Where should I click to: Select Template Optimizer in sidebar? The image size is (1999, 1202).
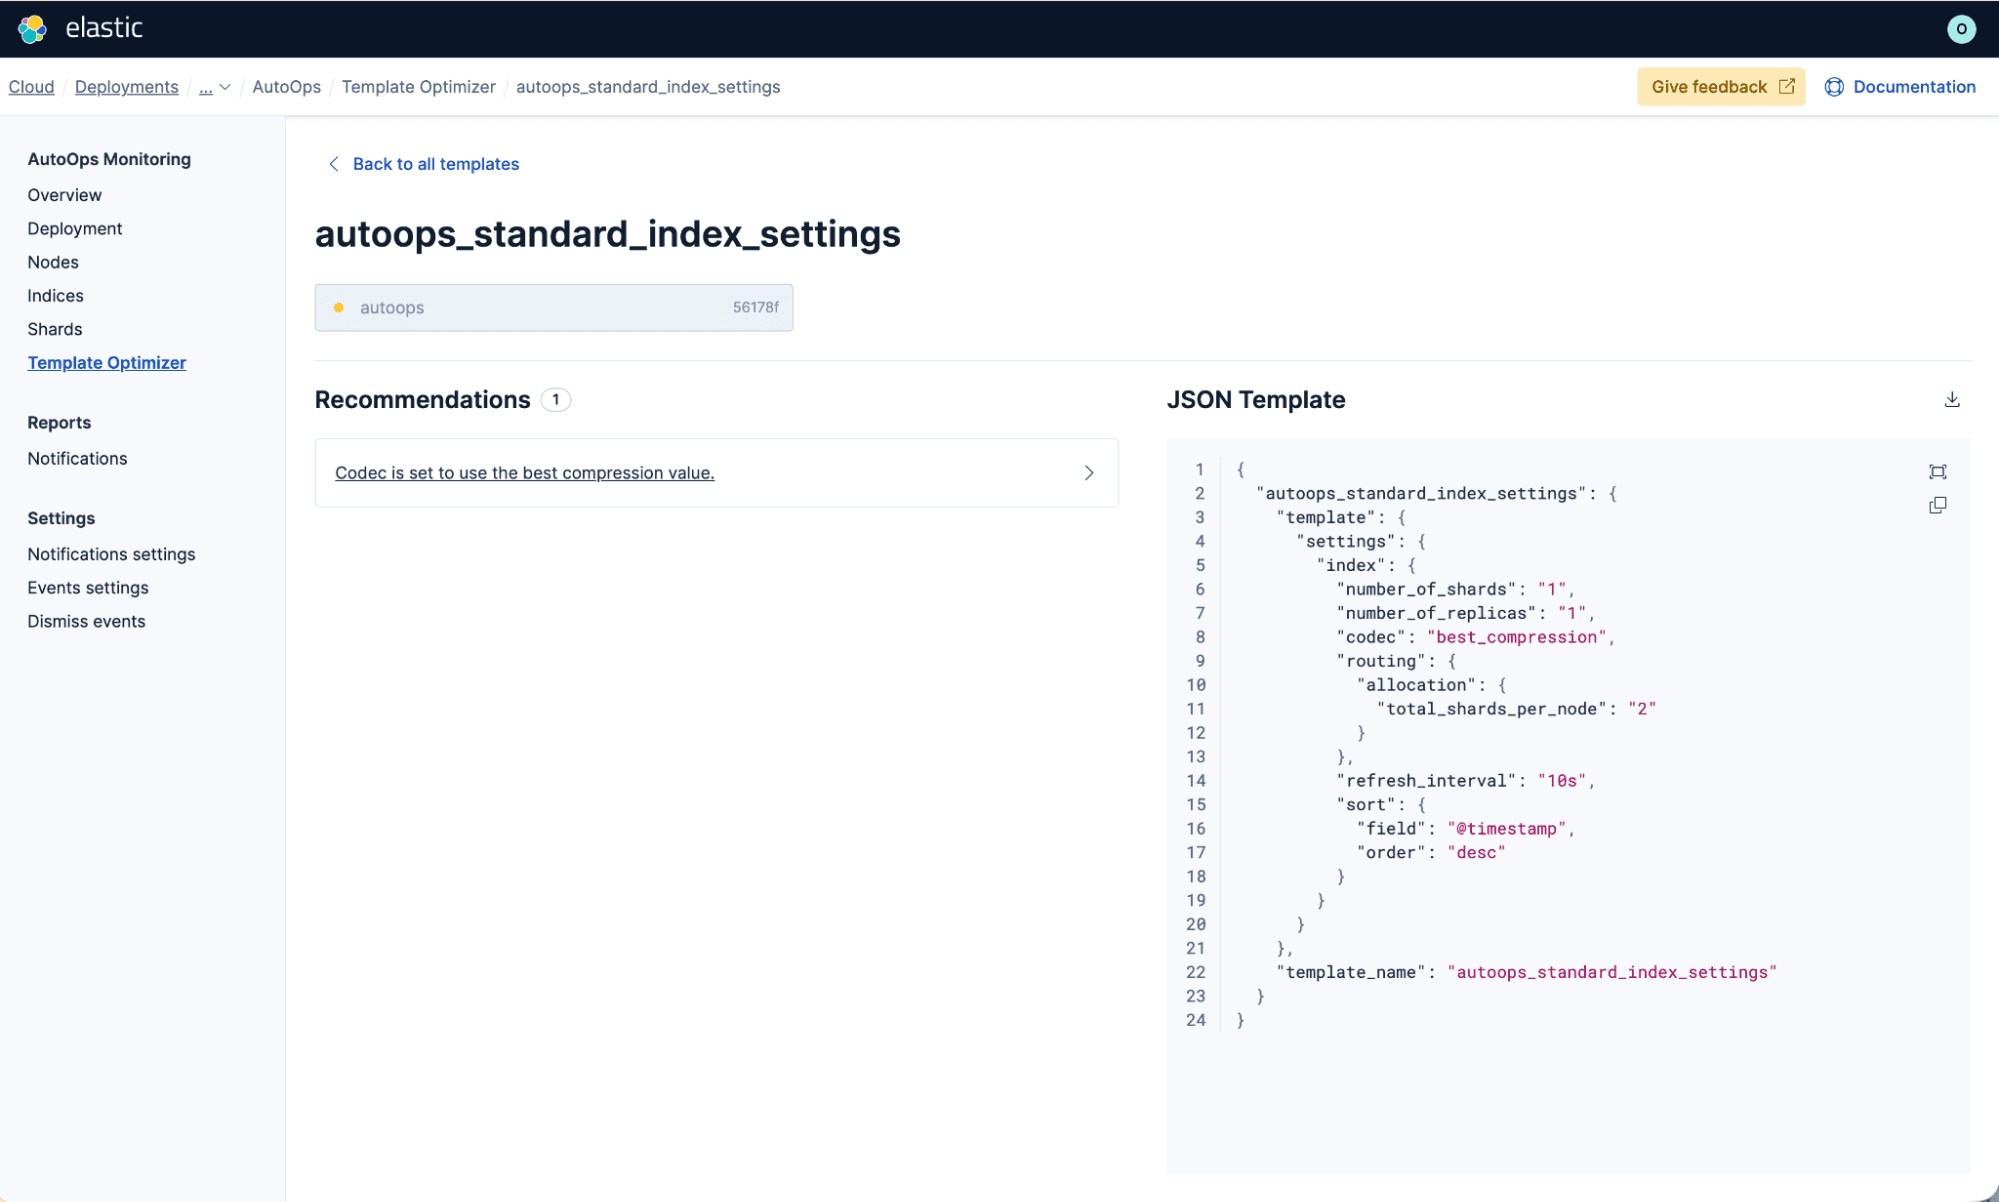pyautogui.click(x=107, y=363)
